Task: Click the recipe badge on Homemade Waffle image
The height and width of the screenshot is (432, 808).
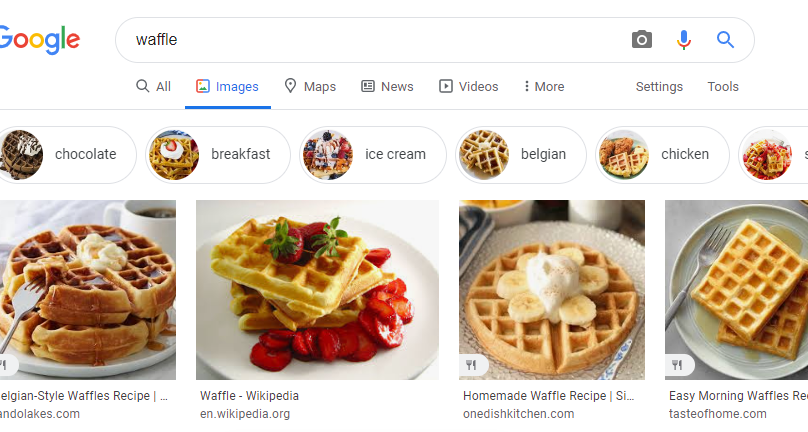Action: pos(472,365)
